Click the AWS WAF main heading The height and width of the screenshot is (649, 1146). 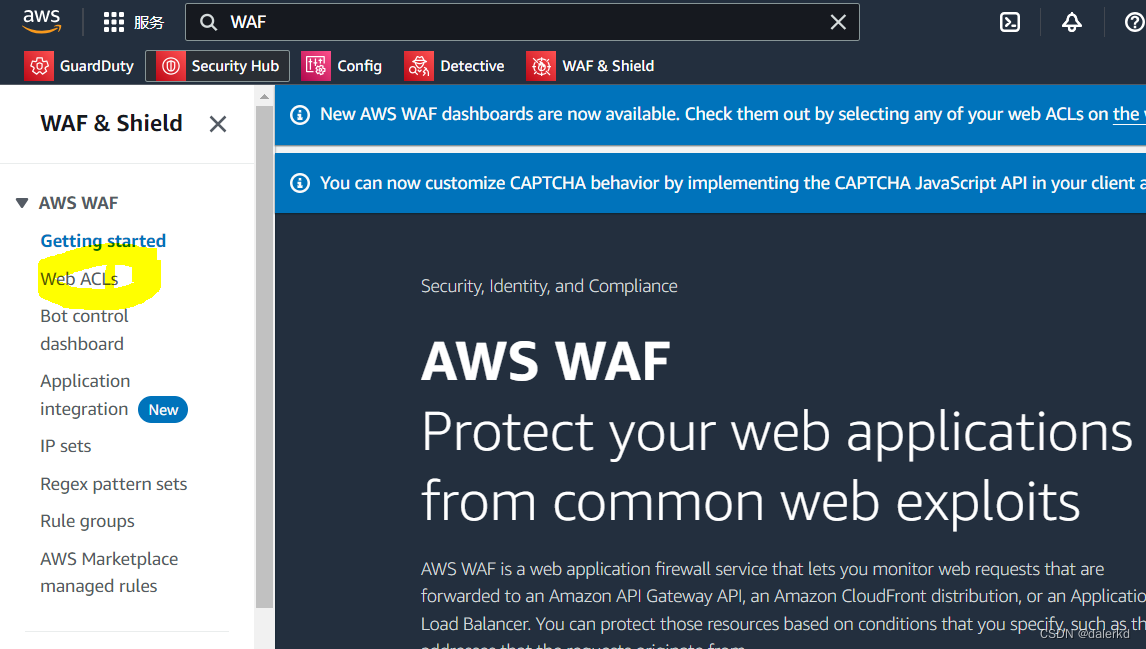click(545, 361)
